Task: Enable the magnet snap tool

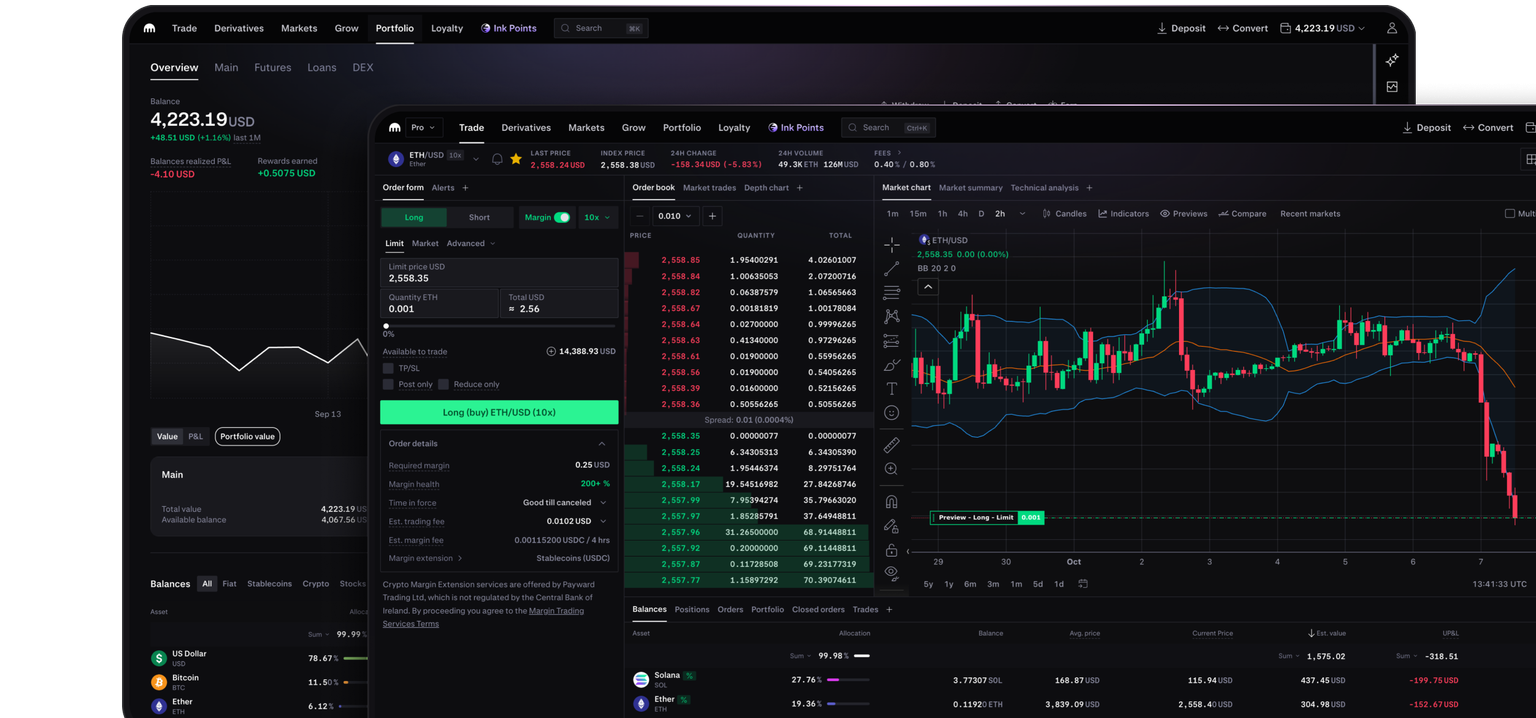Action: click(892, 502)
